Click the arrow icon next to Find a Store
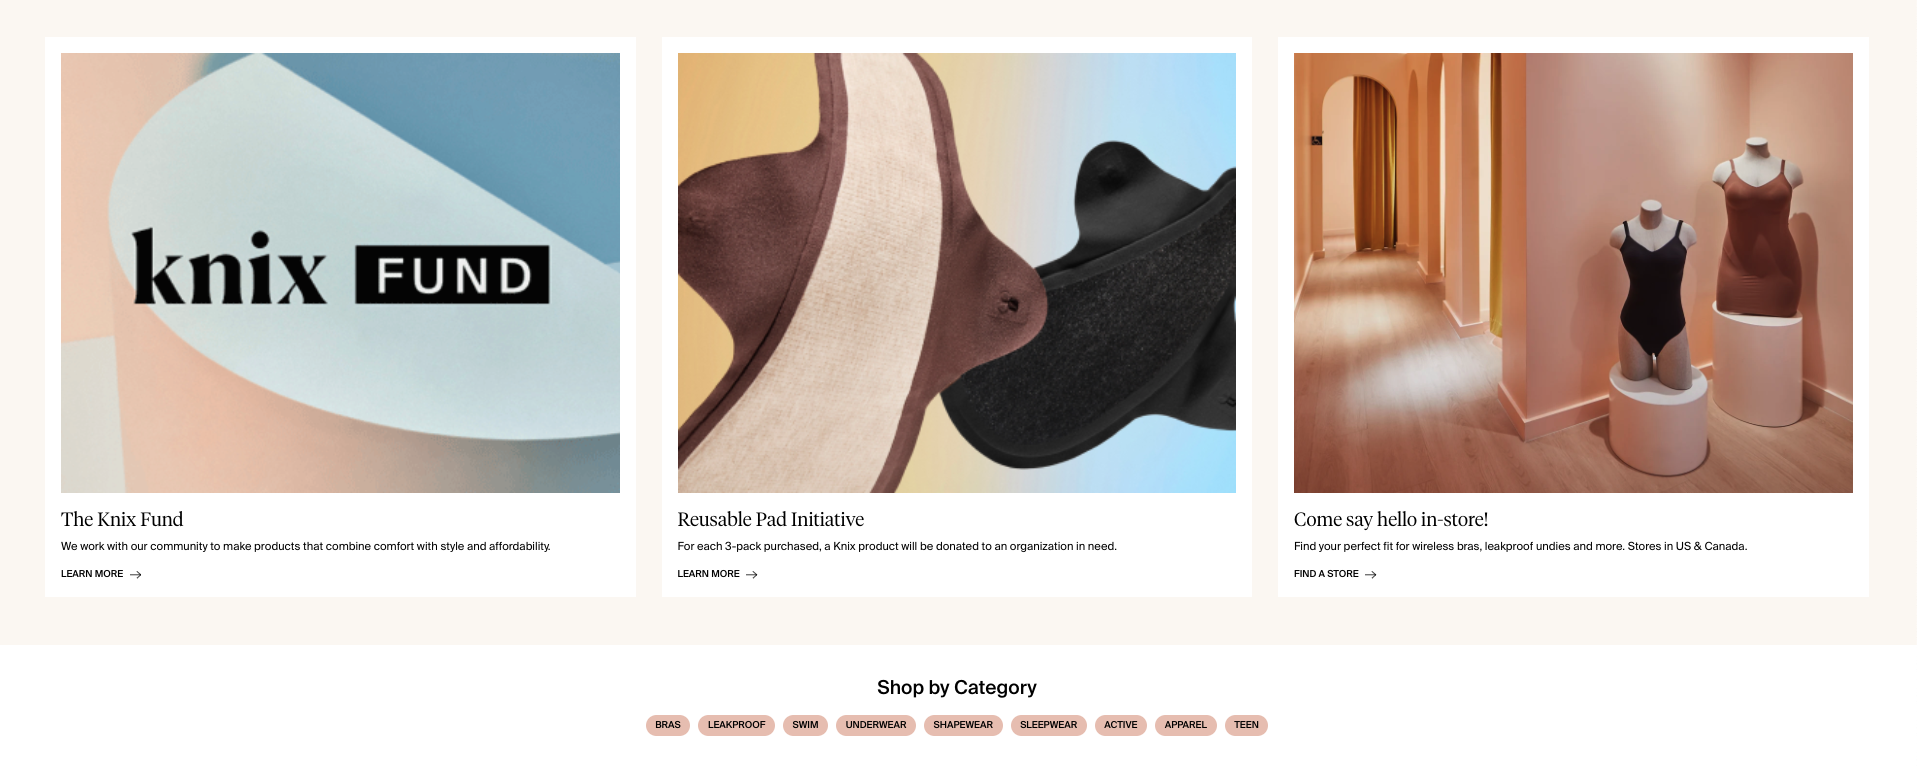Viewport: 1917px width, 766px height. point(1371,575)
